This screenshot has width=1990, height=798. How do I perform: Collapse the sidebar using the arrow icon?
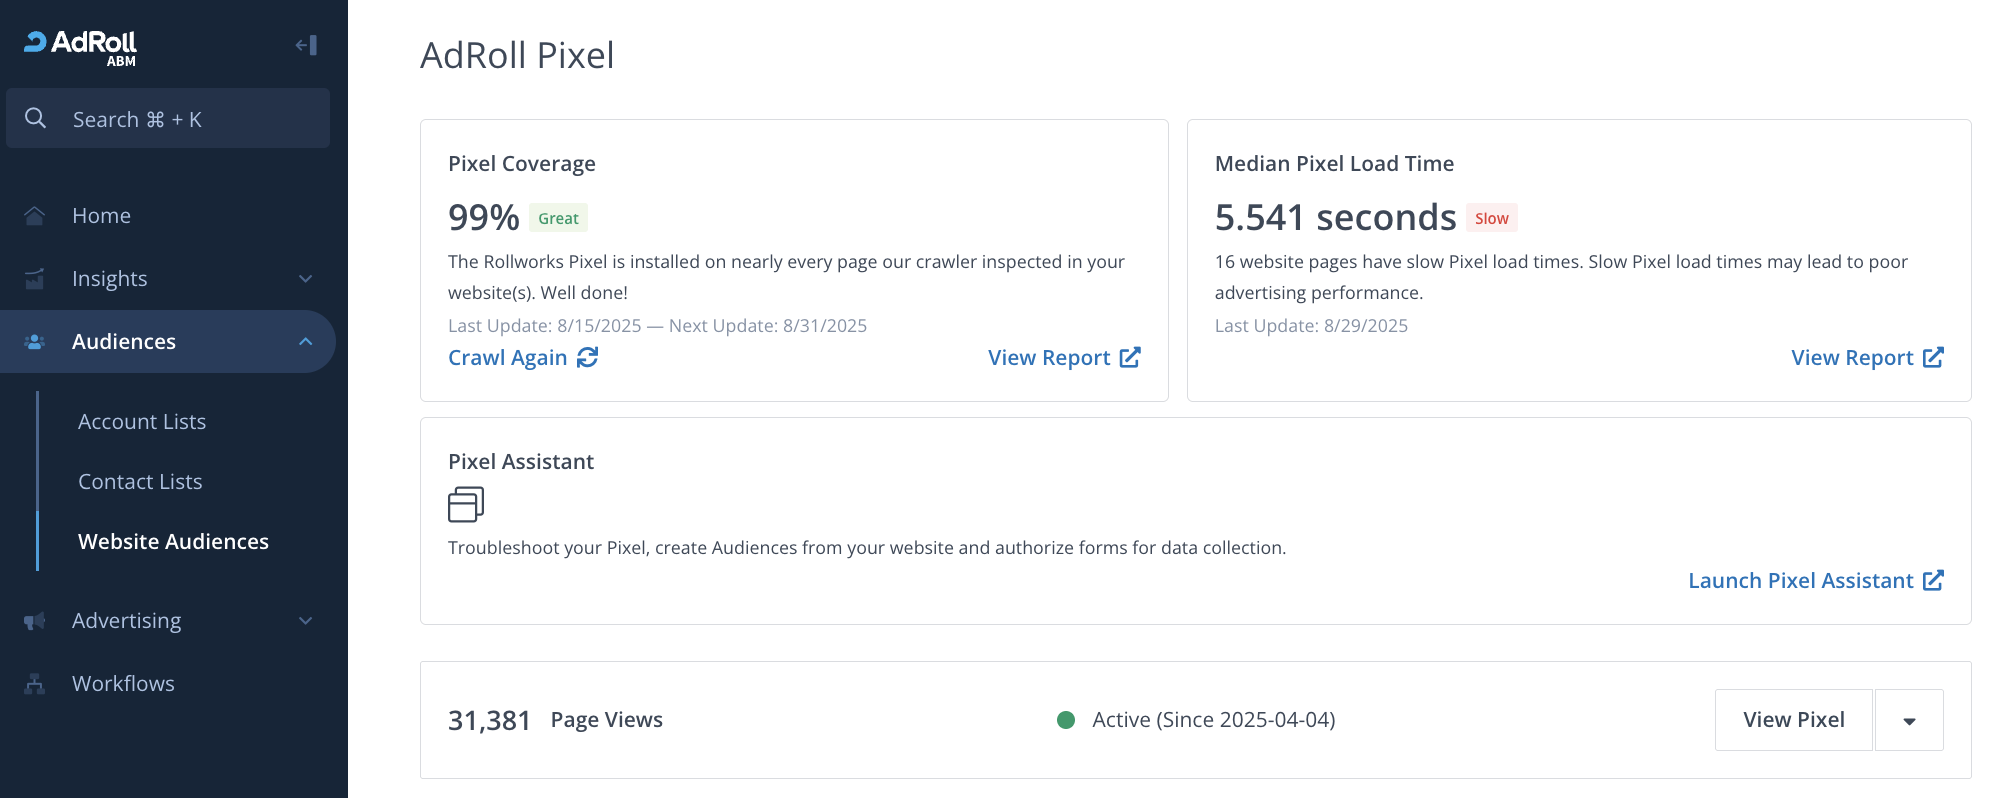coord(306,45)
